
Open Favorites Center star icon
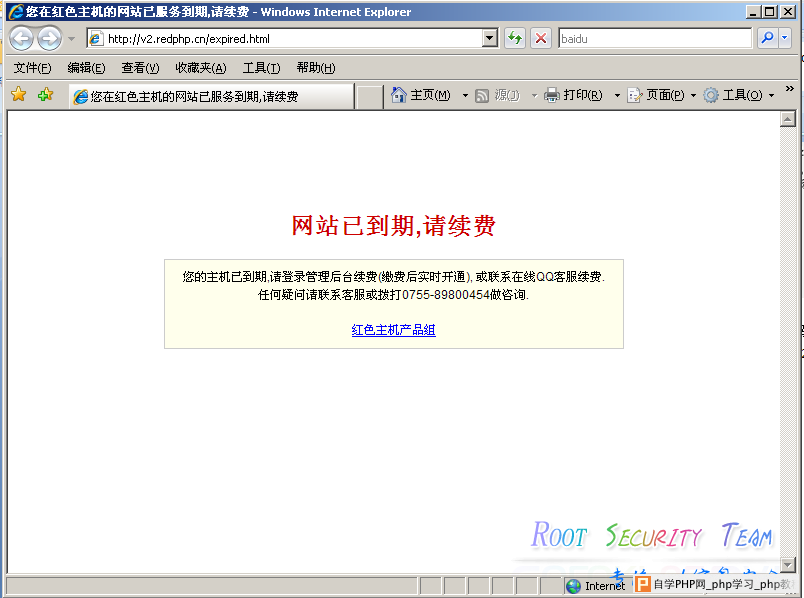pyautogui.click(x=18, y=94)
